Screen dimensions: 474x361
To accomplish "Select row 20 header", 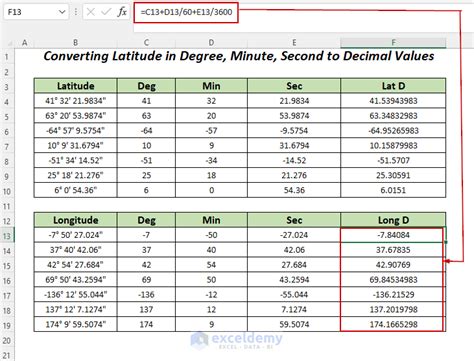I will [x=7, y=341].
